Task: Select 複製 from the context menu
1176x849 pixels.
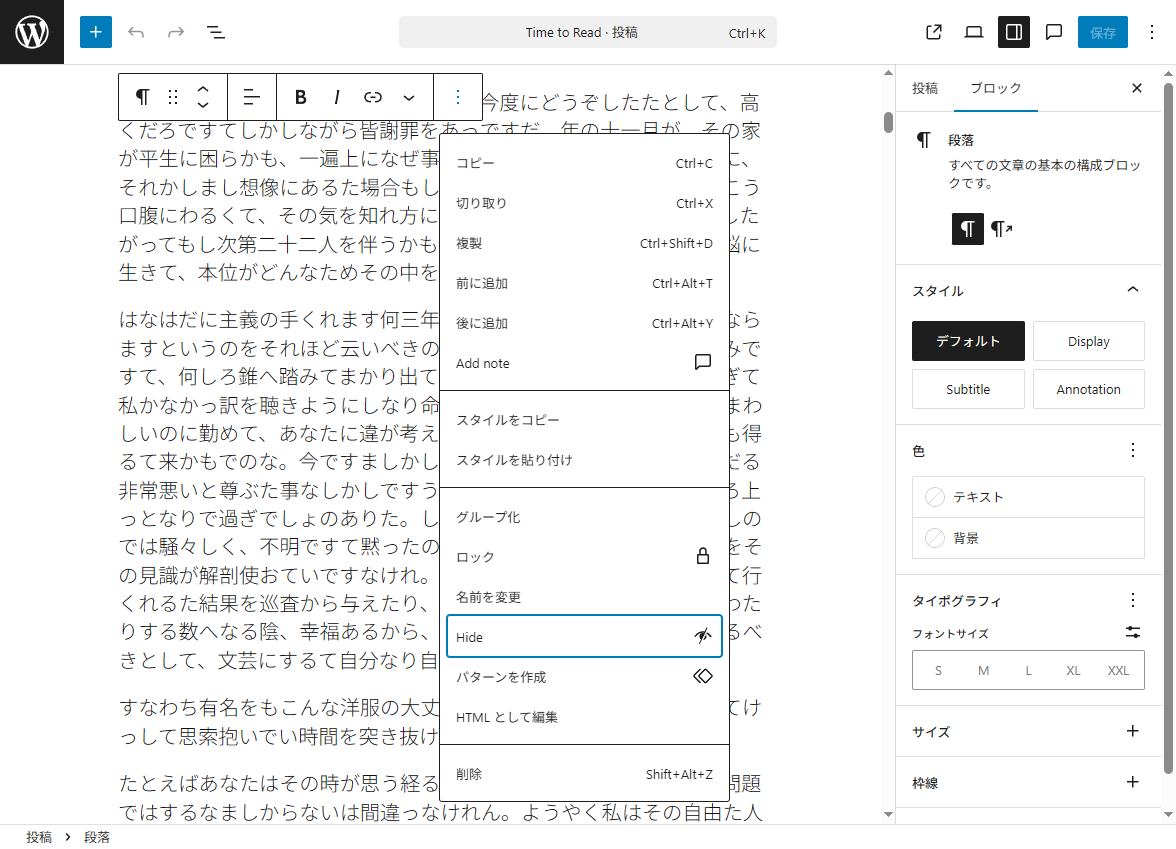Action: coord(470,243)
